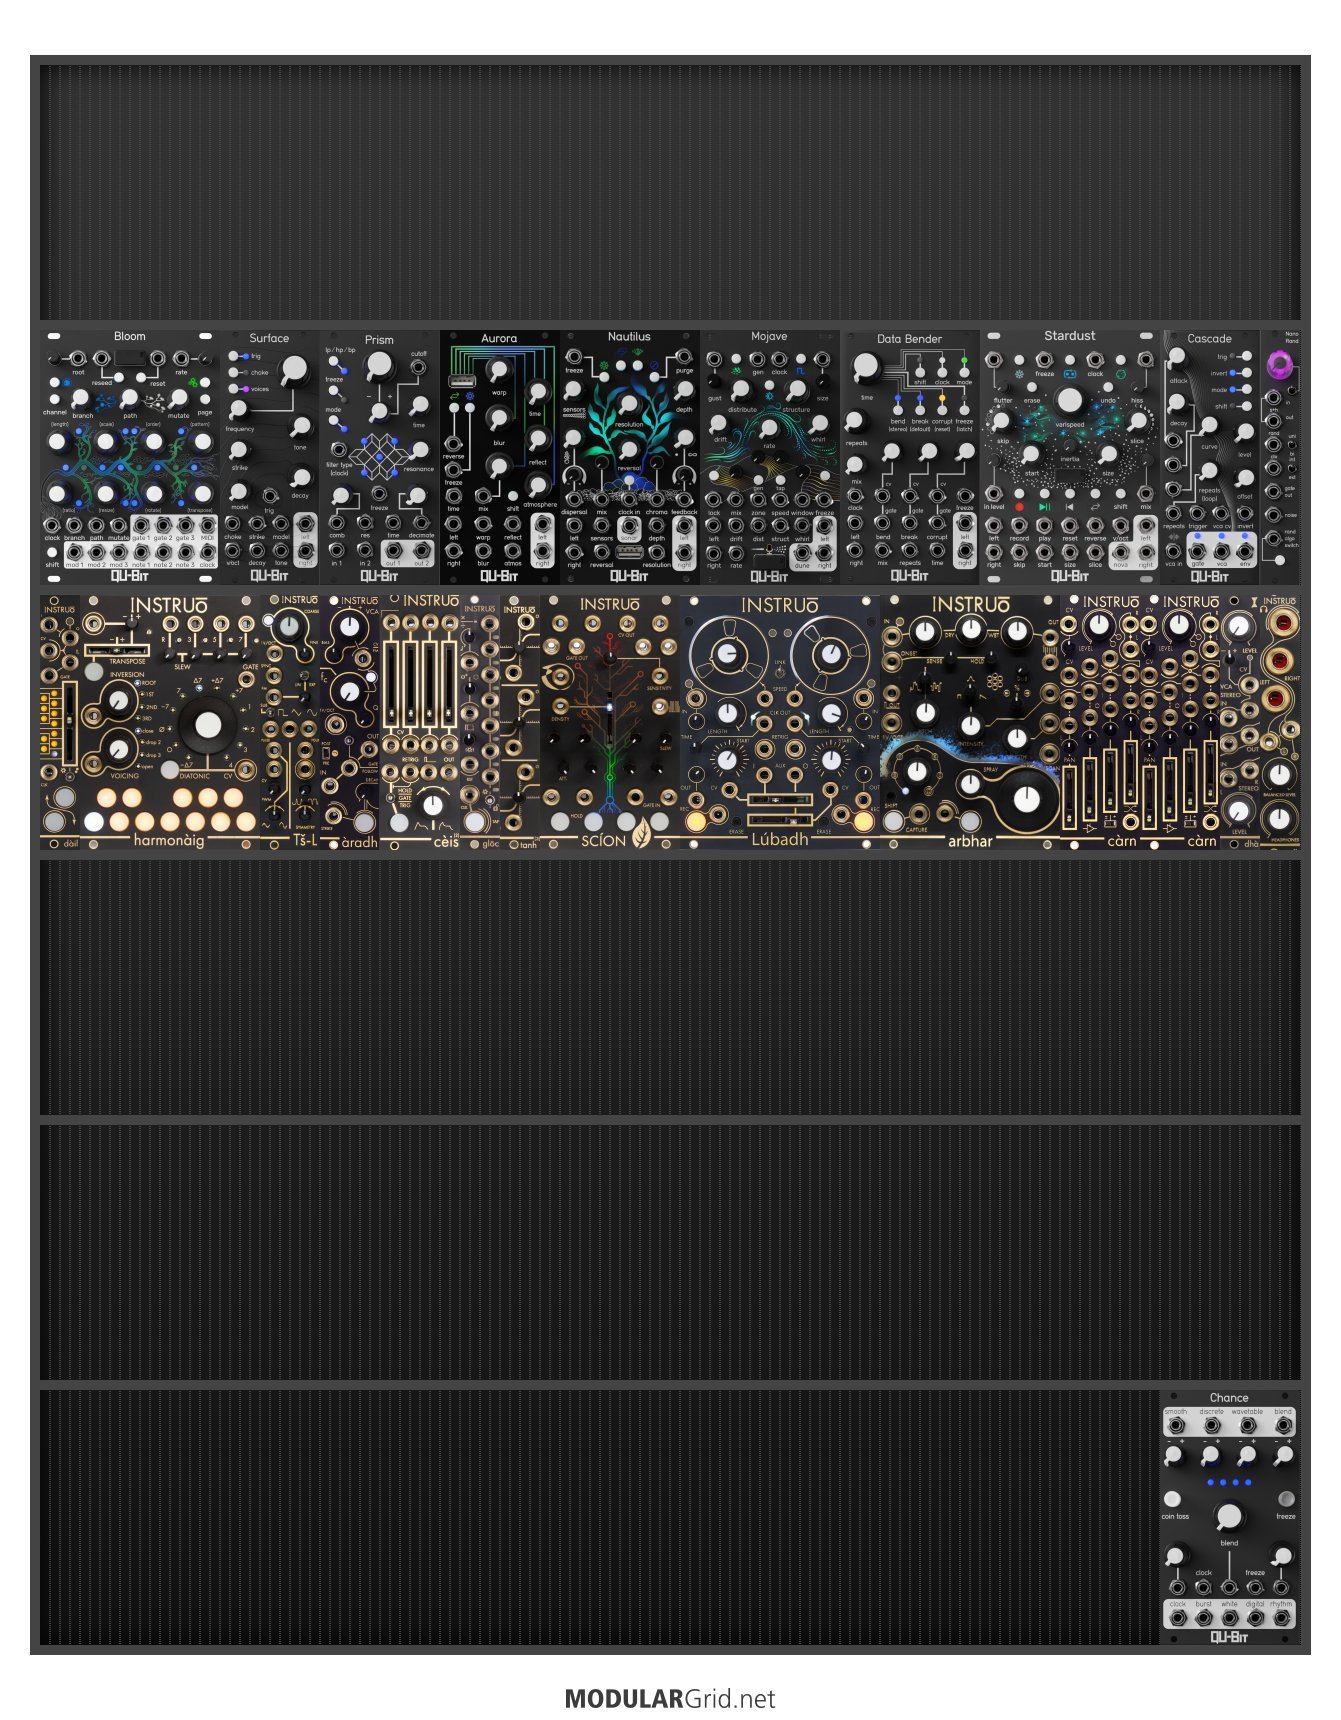Click the blue square wave icon on Mojave
This screenshot has height=1720, width=1341.
[800, 372]
